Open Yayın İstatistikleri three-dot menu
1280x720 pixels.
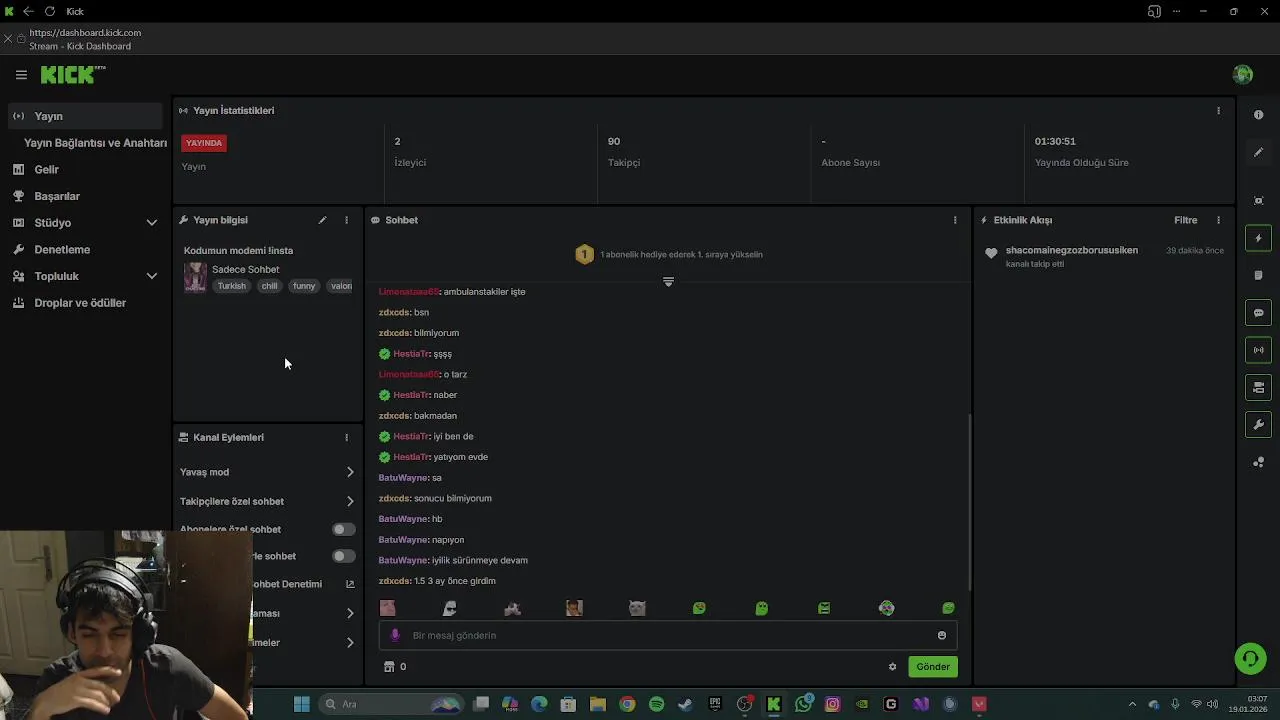point(1218,111)
